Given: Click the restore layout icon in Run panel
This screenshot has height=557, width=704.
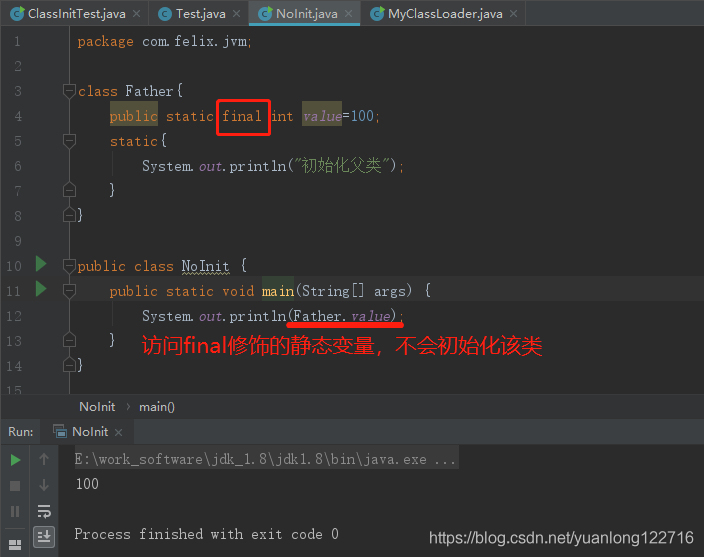Looking at the screenshot, I should click(x=15, y=544).
